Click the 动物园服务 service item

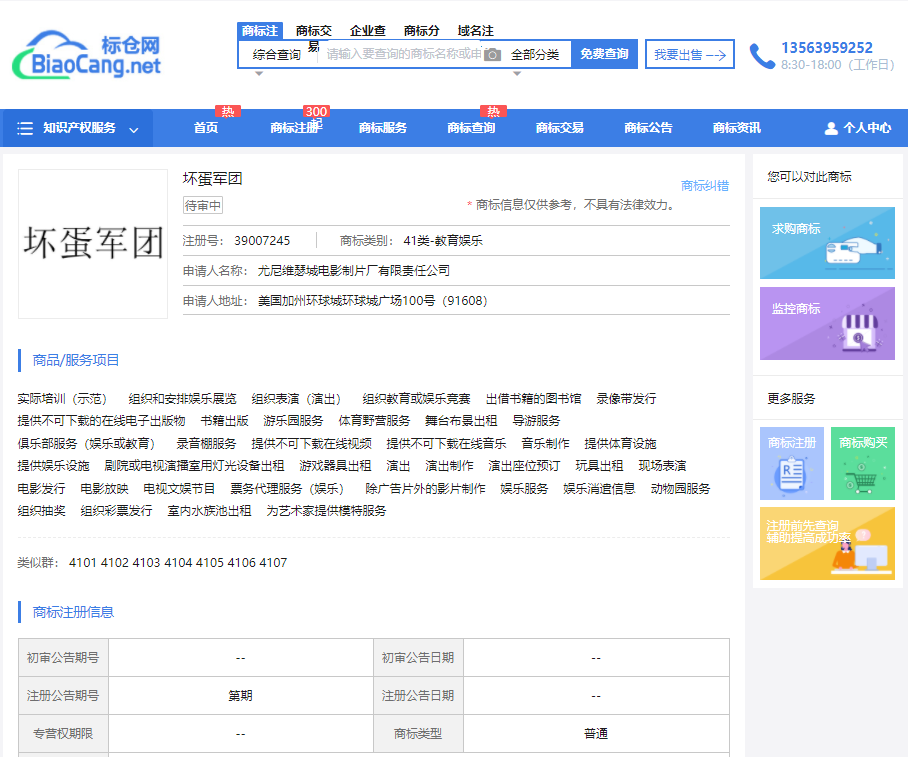coord(680,489)
